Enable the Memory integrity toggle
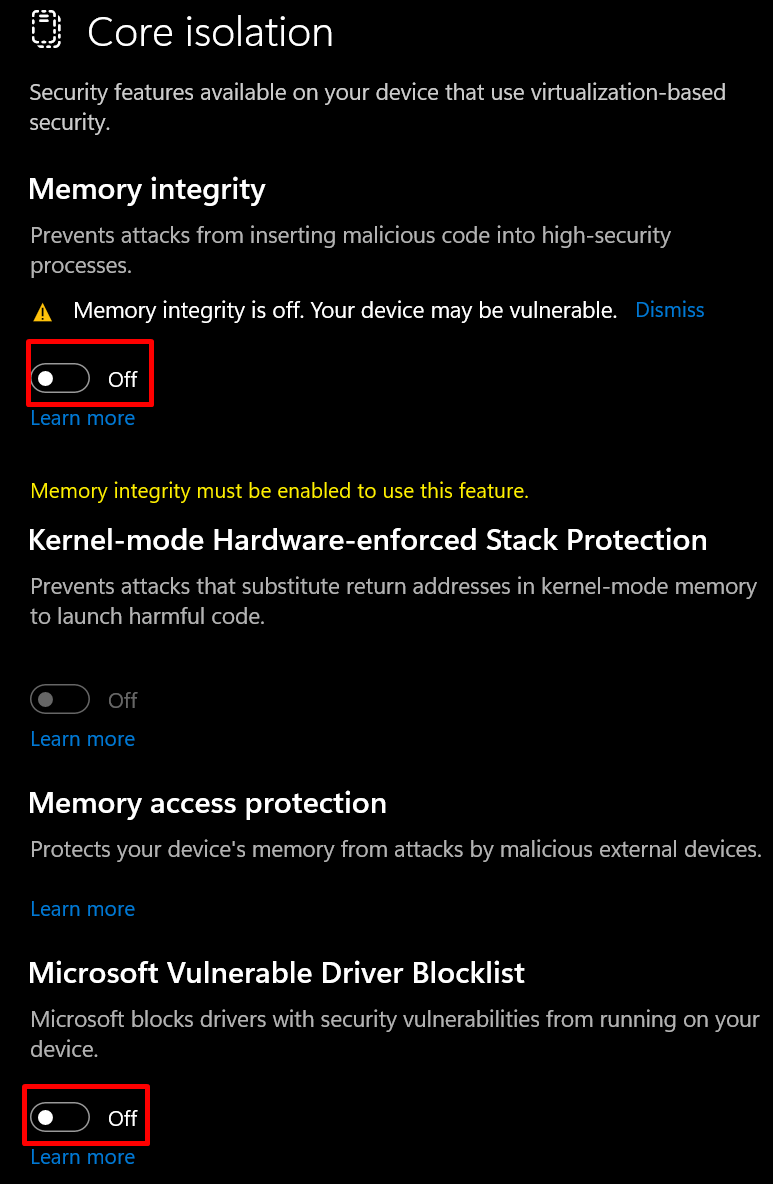773x1184 pixels. (60, 379)
